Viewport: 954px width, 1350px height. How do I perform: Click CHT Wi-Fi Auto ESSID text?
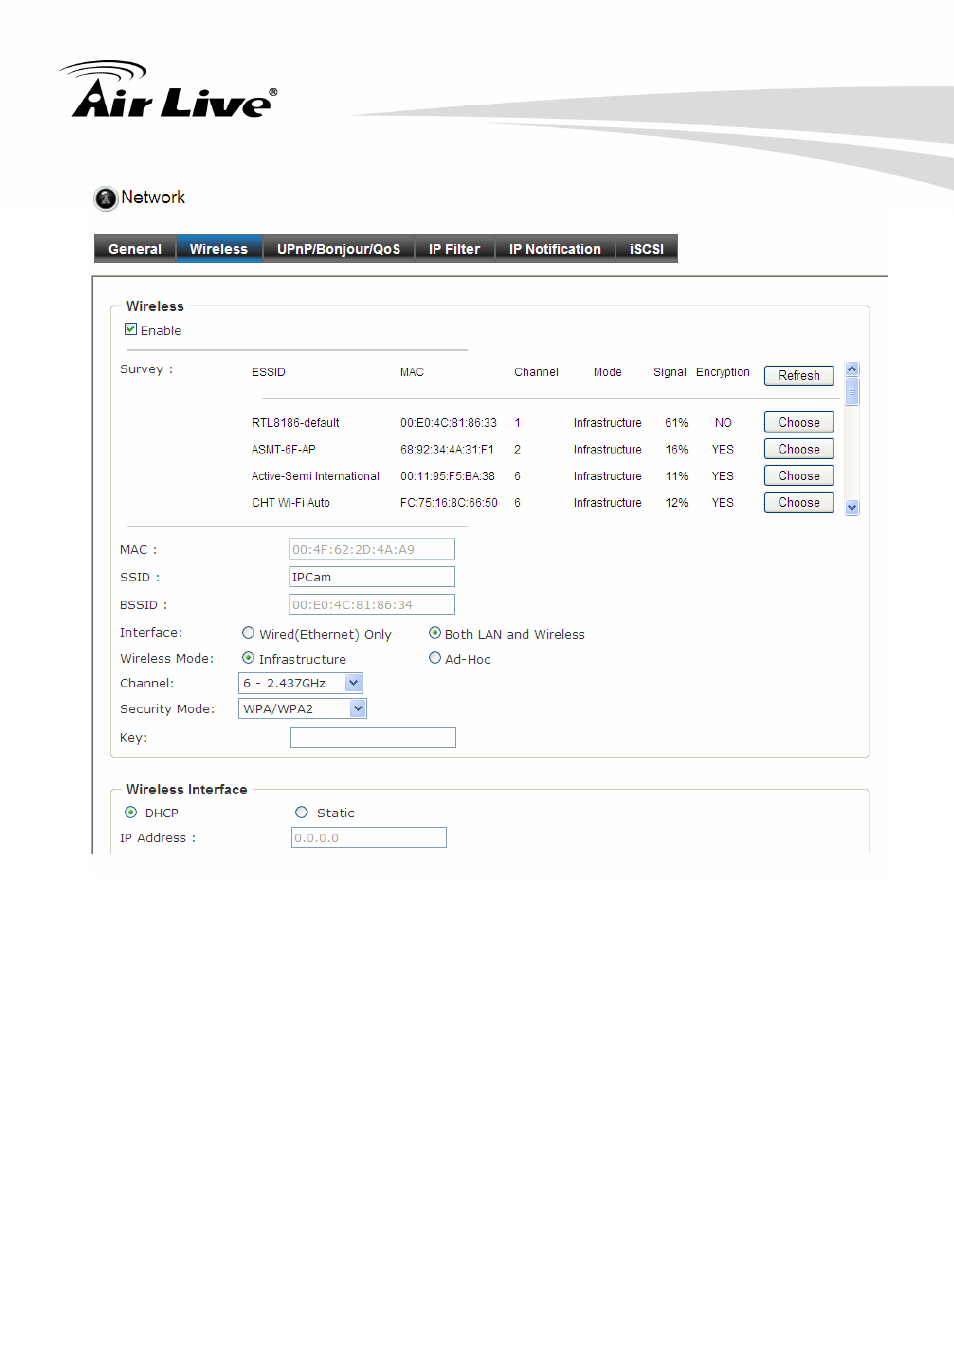[x=291, y=503]
